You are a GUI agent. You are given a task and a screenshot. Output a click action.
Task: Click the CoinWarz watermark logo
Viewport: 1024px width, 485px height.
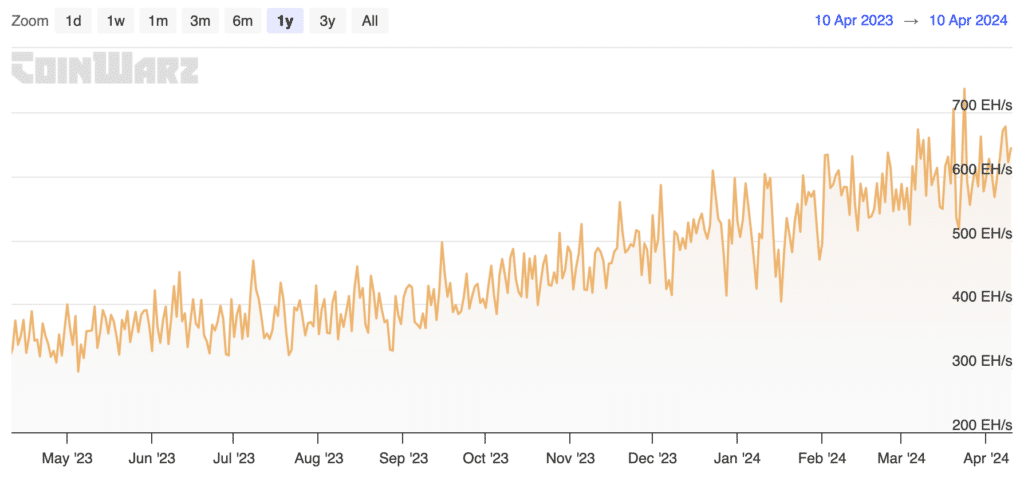point(105,69)
